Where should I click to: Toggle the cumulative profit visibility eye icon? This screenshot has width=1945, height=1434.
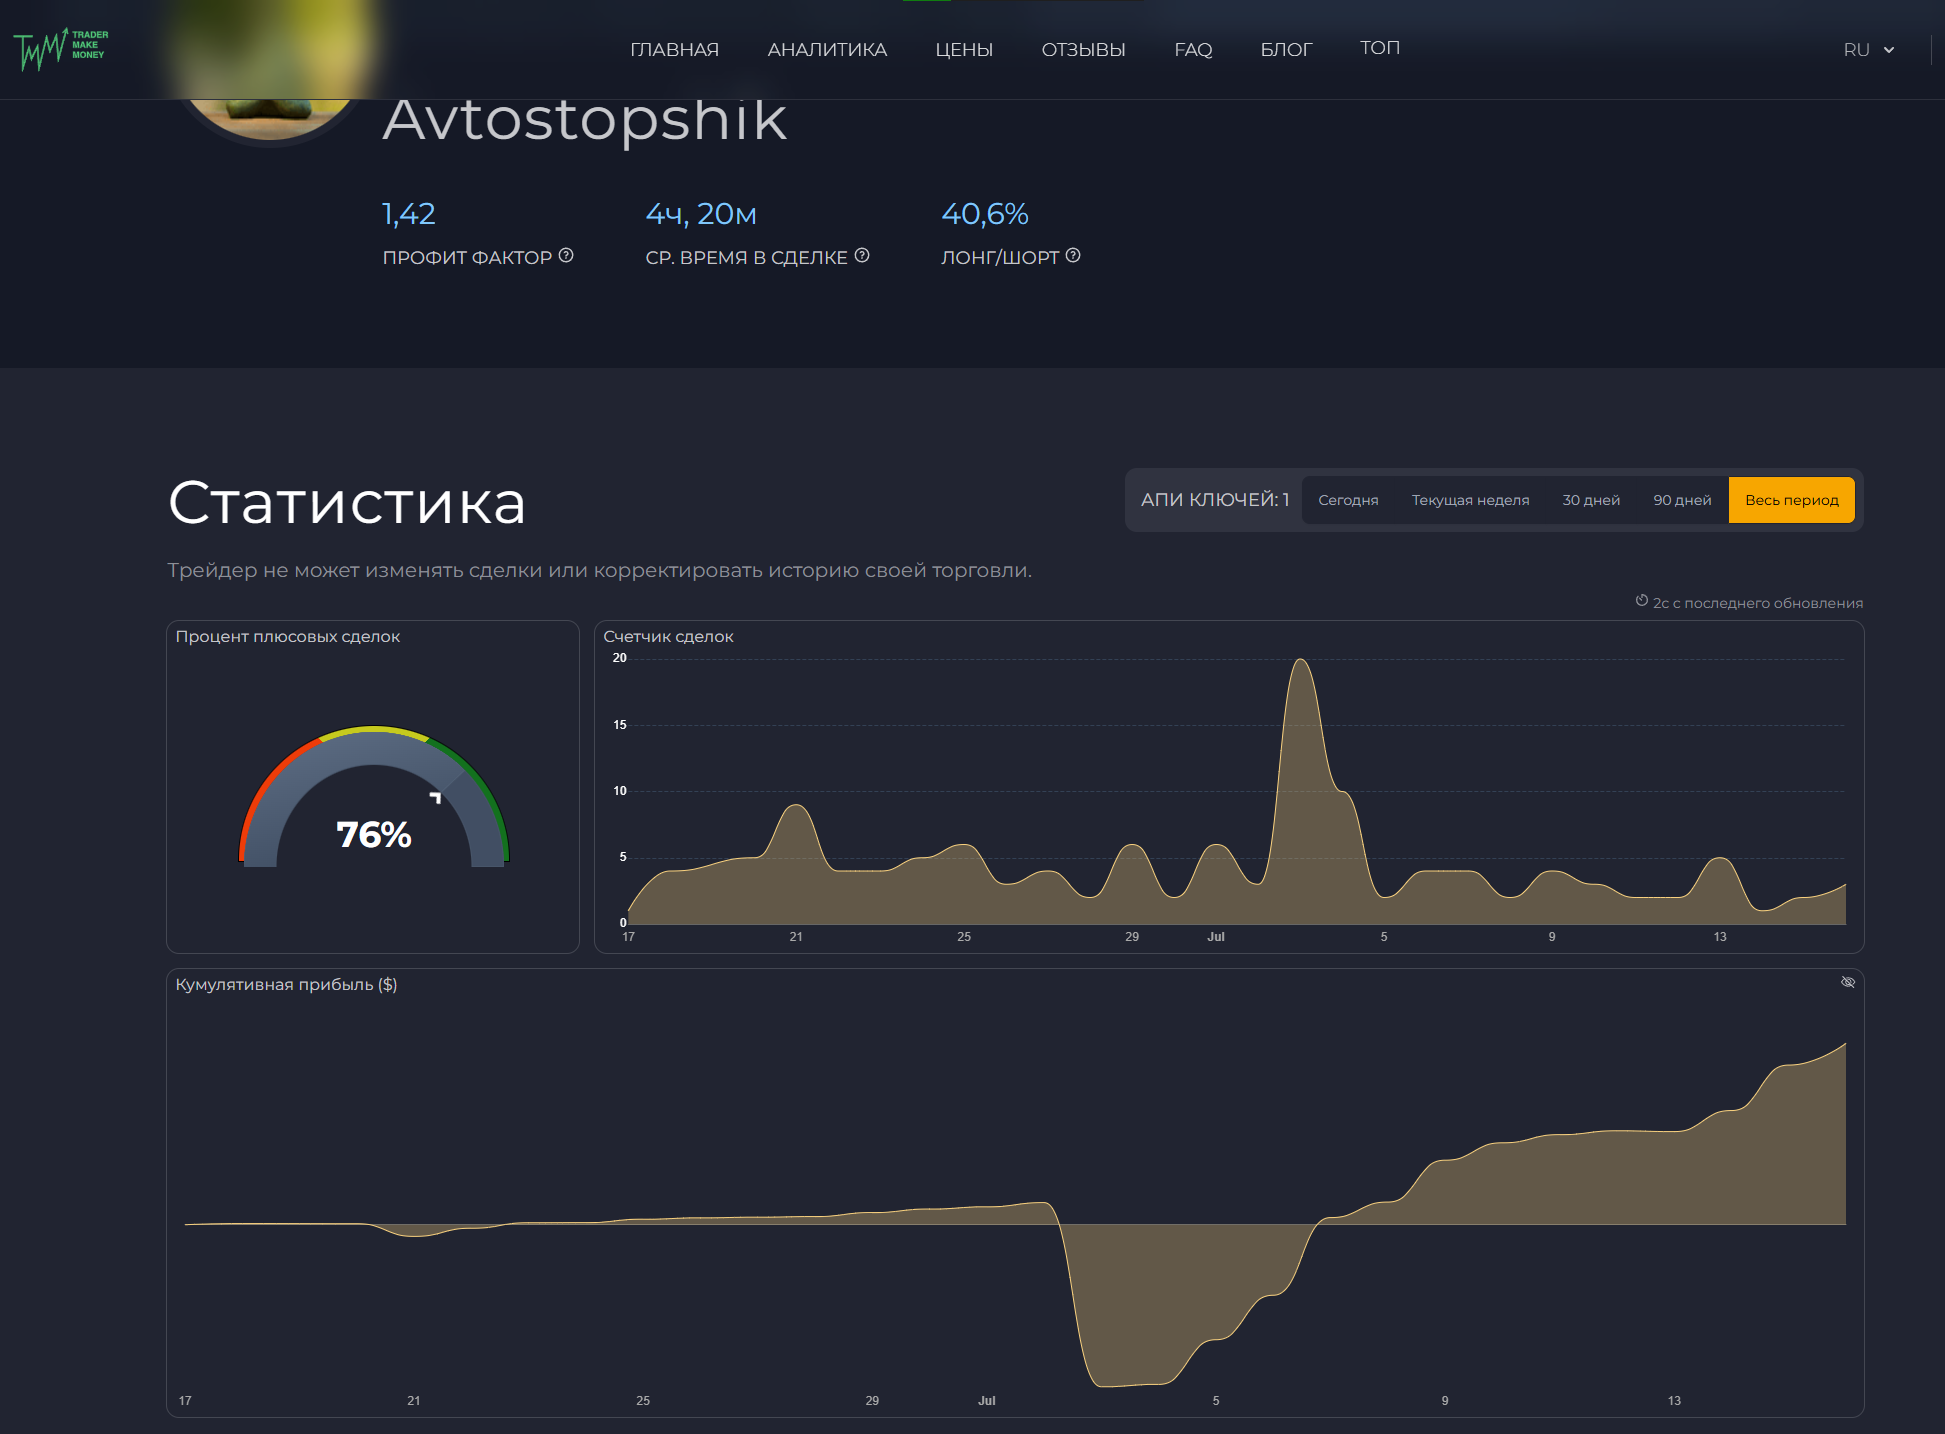point(1847,982)
